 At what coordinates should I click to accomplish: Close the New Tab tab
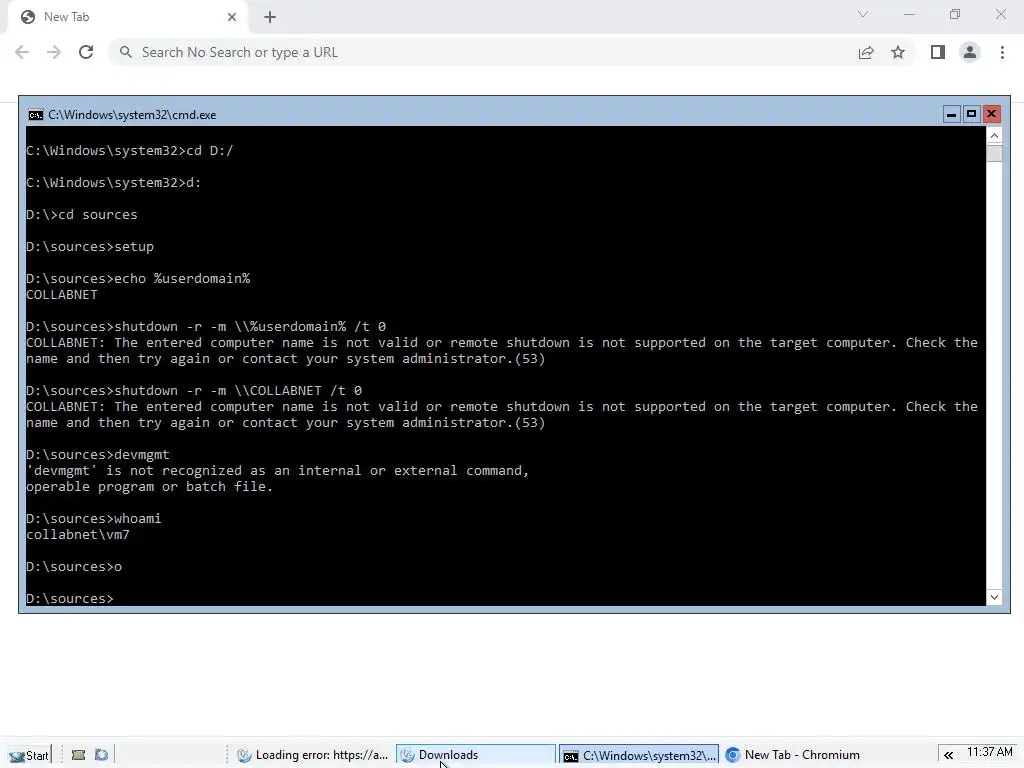232,17
